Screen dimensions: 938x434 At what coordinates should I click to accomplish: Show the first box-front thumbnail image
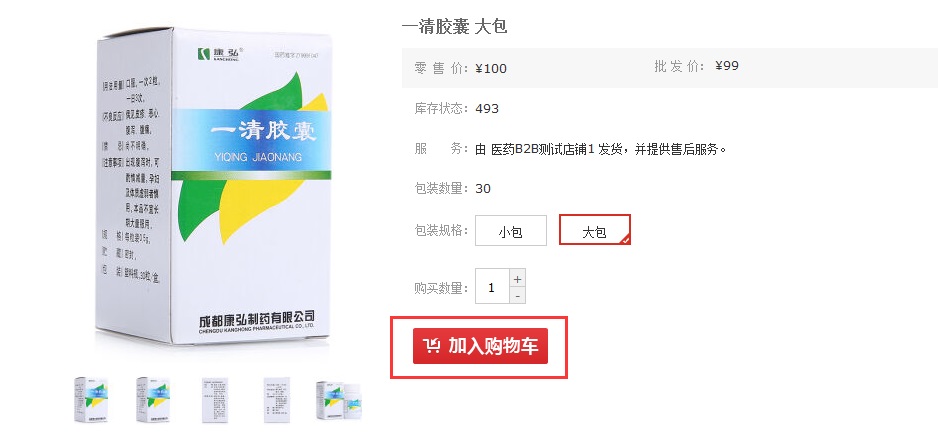point(90,399)
